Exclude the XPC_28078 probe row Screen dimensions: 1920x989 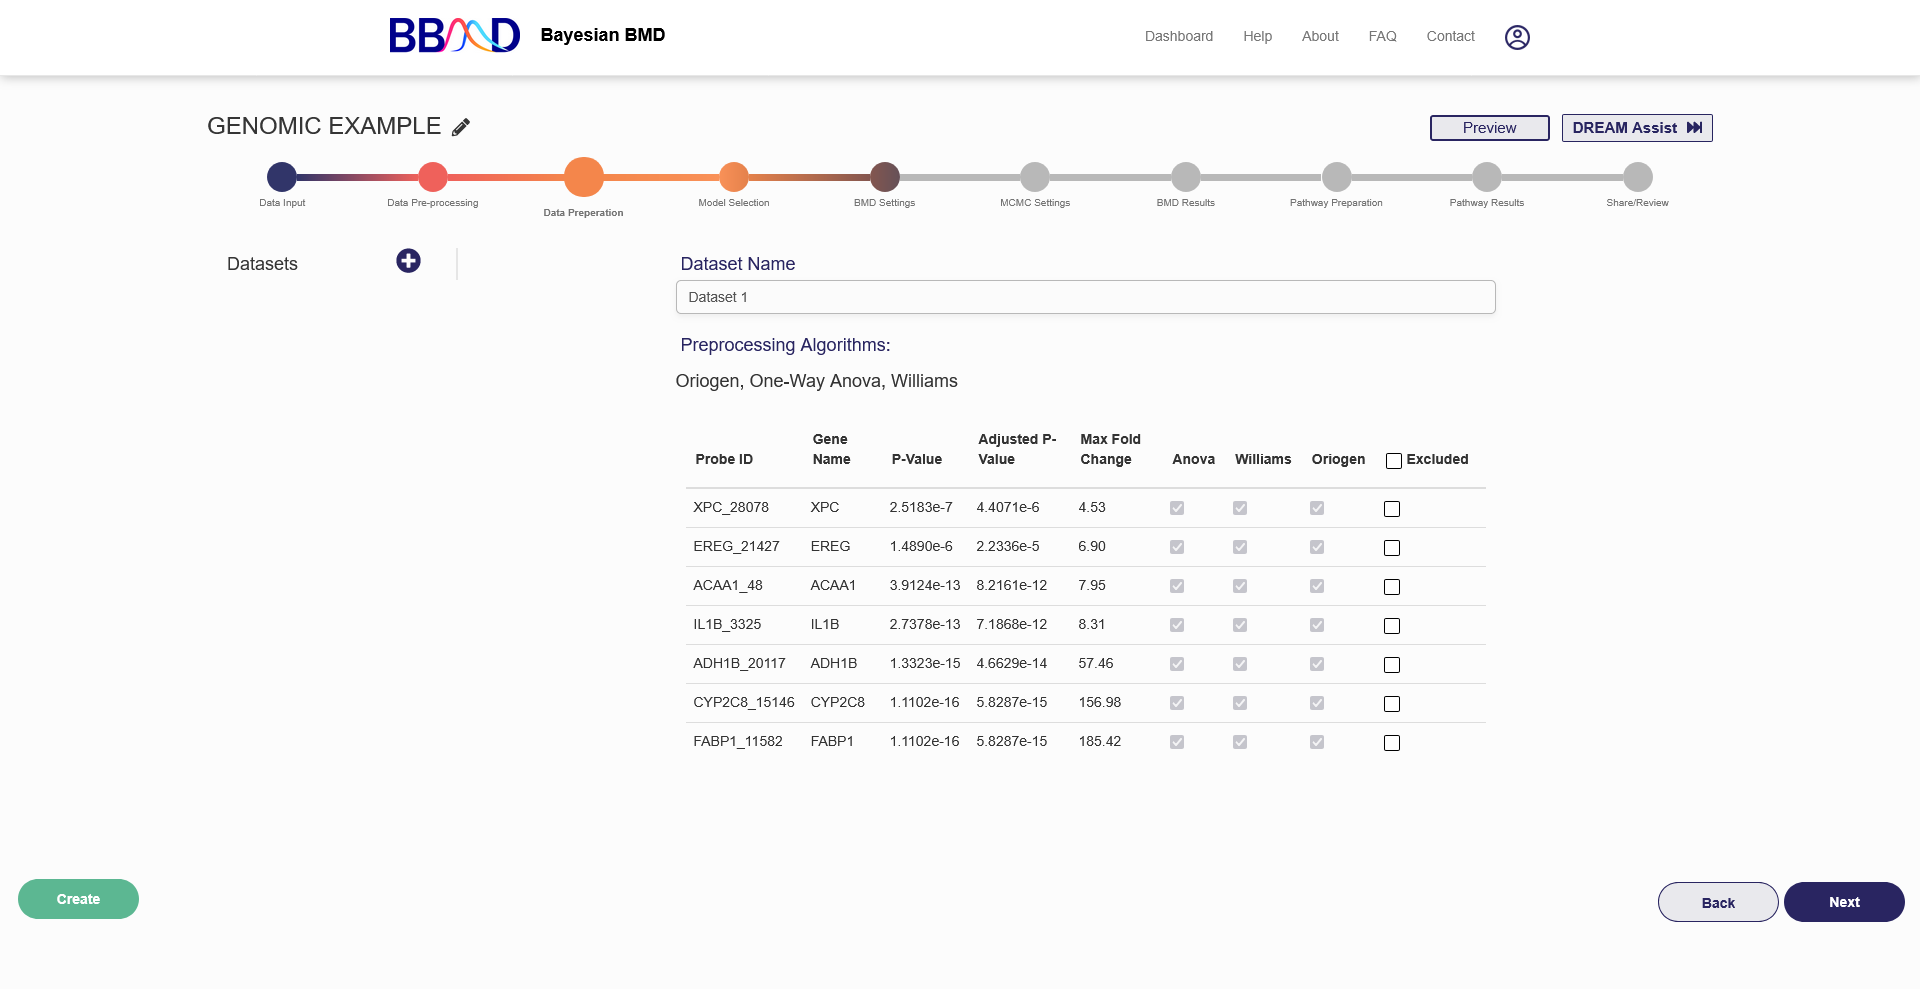(1392, 509)
